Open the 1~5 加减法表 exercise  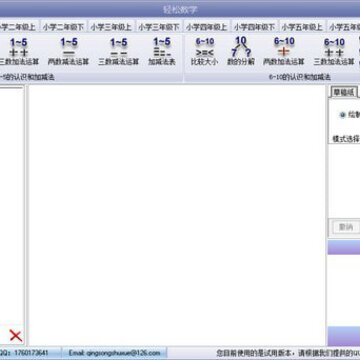[x=162, y=51]
